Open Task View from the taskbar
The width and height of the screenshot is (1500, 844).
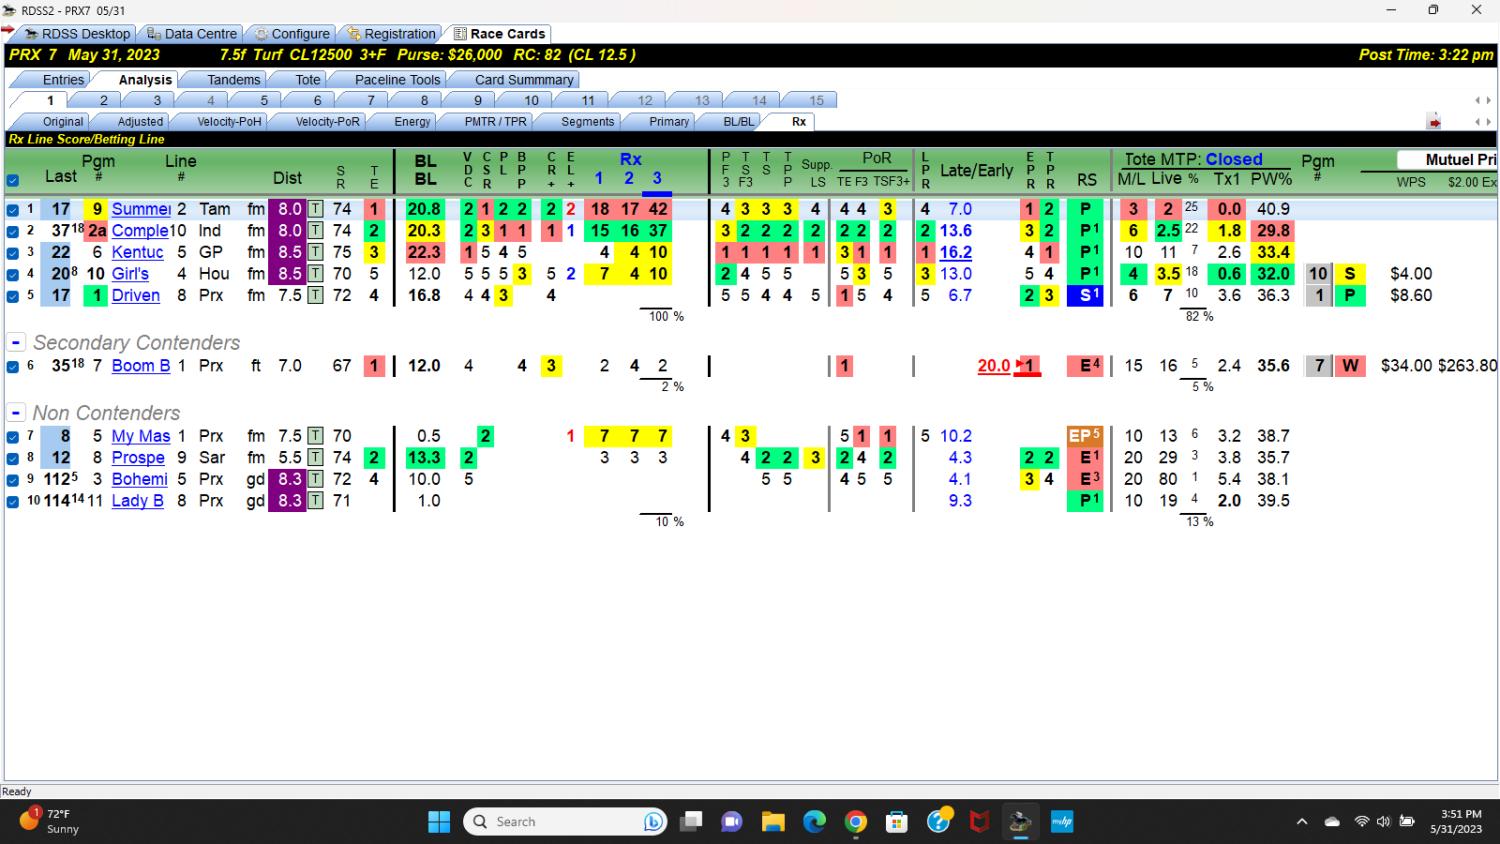tap(691, 822)
